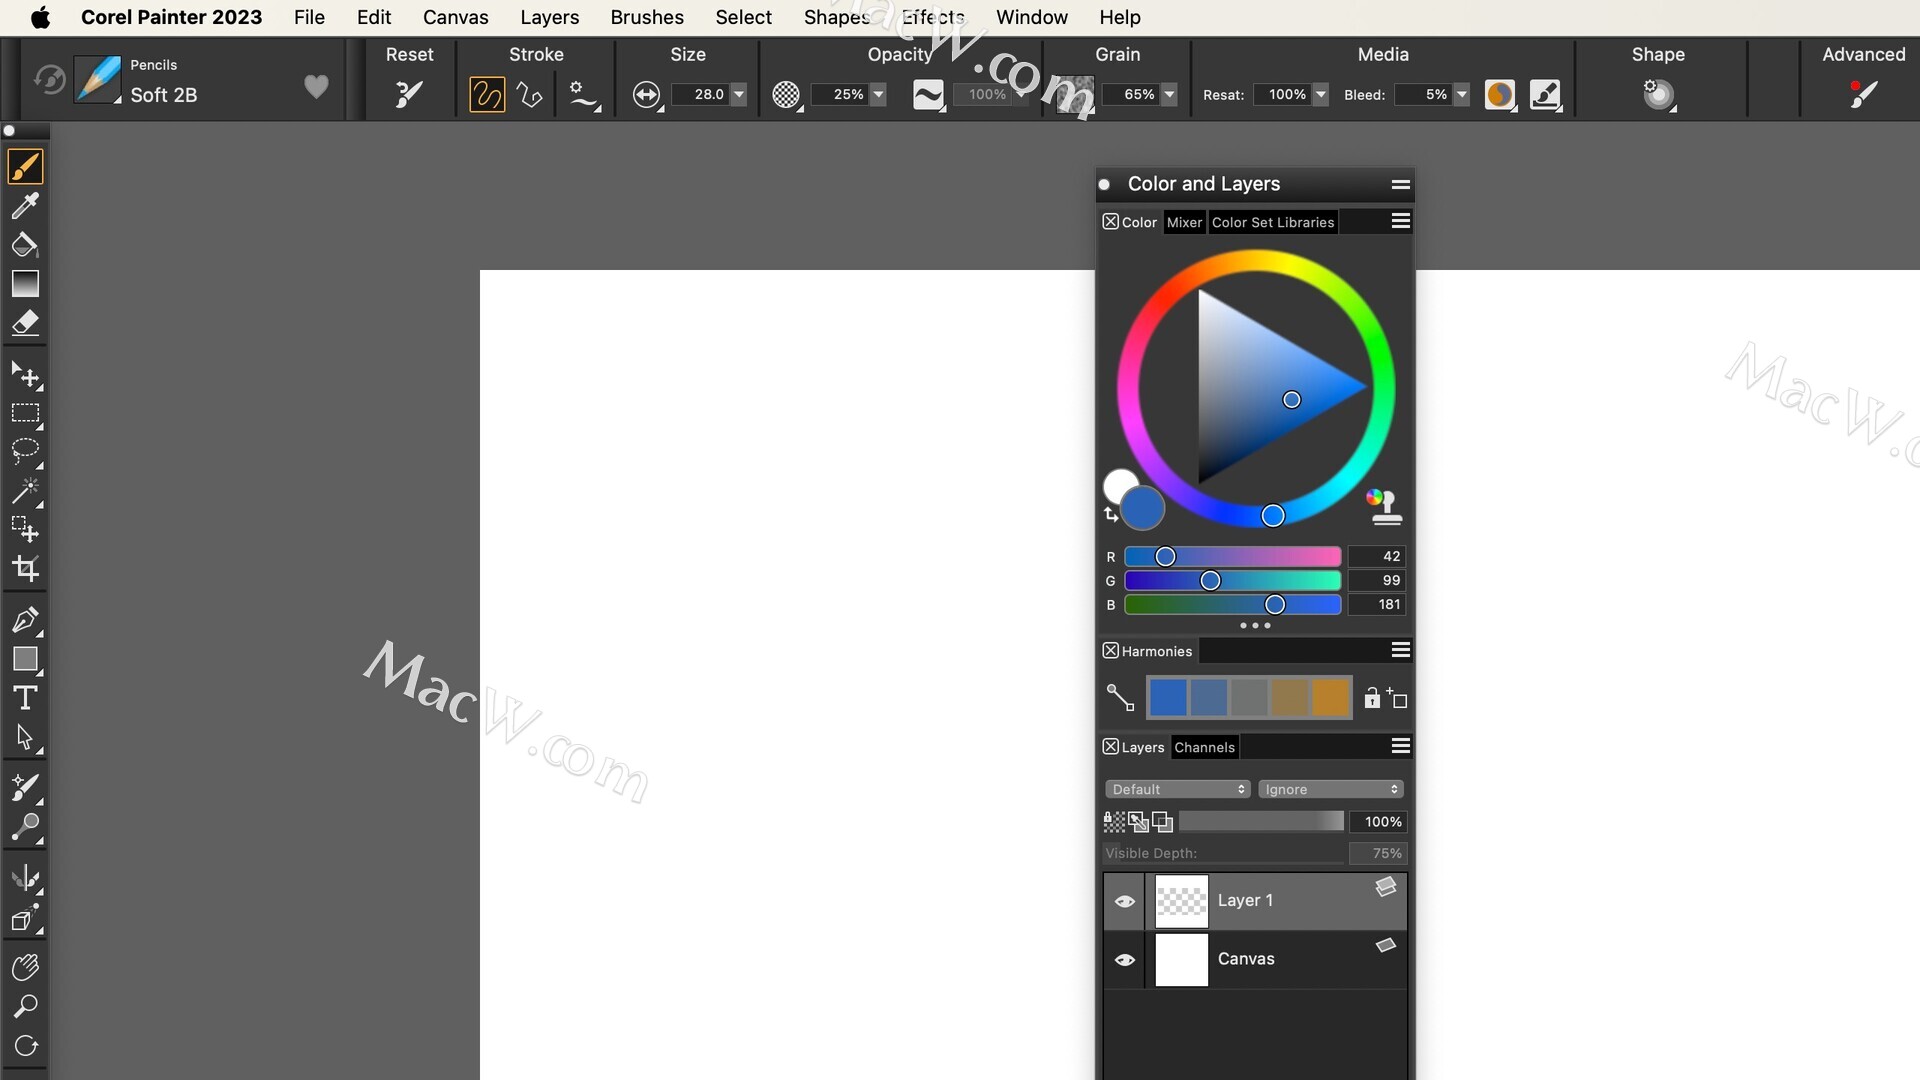Swap main and additional colors

point(1111,514)
